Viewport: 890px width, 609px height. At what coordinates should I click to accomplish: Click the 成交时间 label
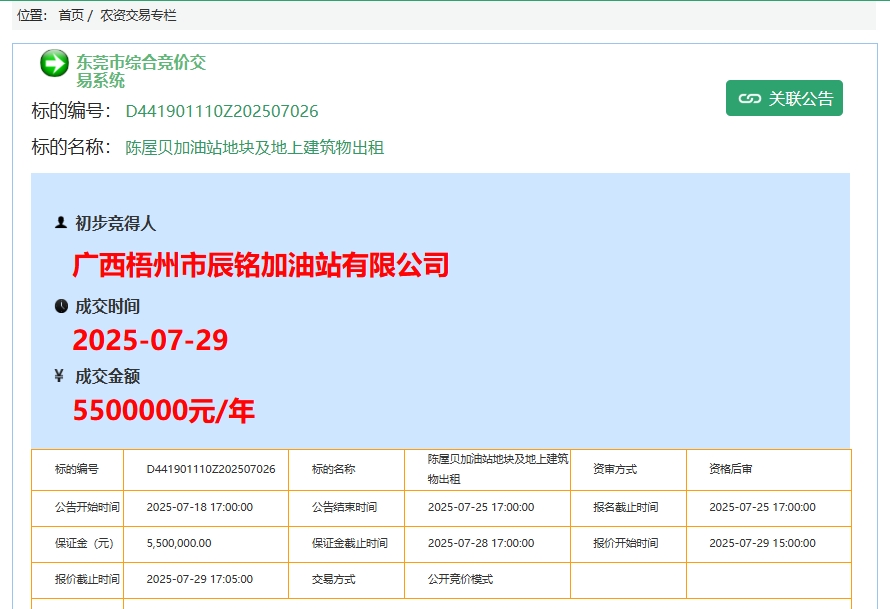pos(107,306)
